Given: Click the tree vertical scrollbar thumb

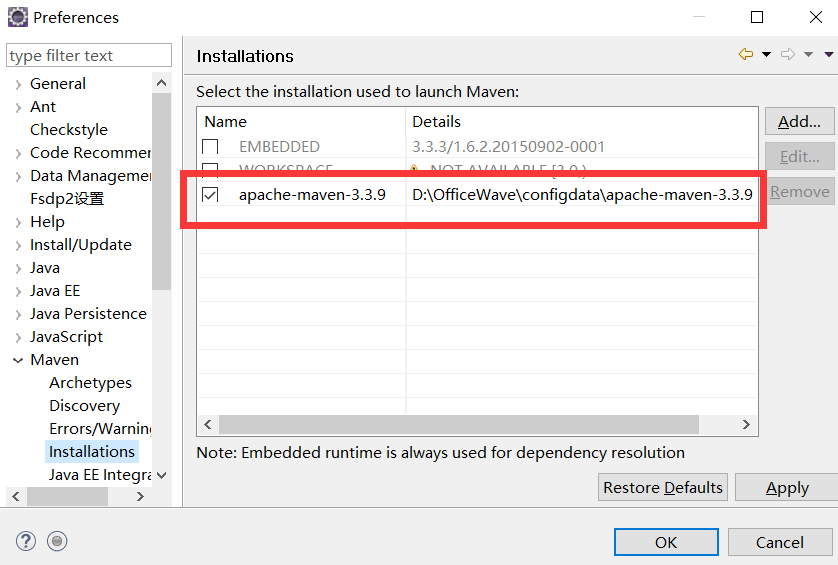Looking at the screenshot, I should (161, 191).
